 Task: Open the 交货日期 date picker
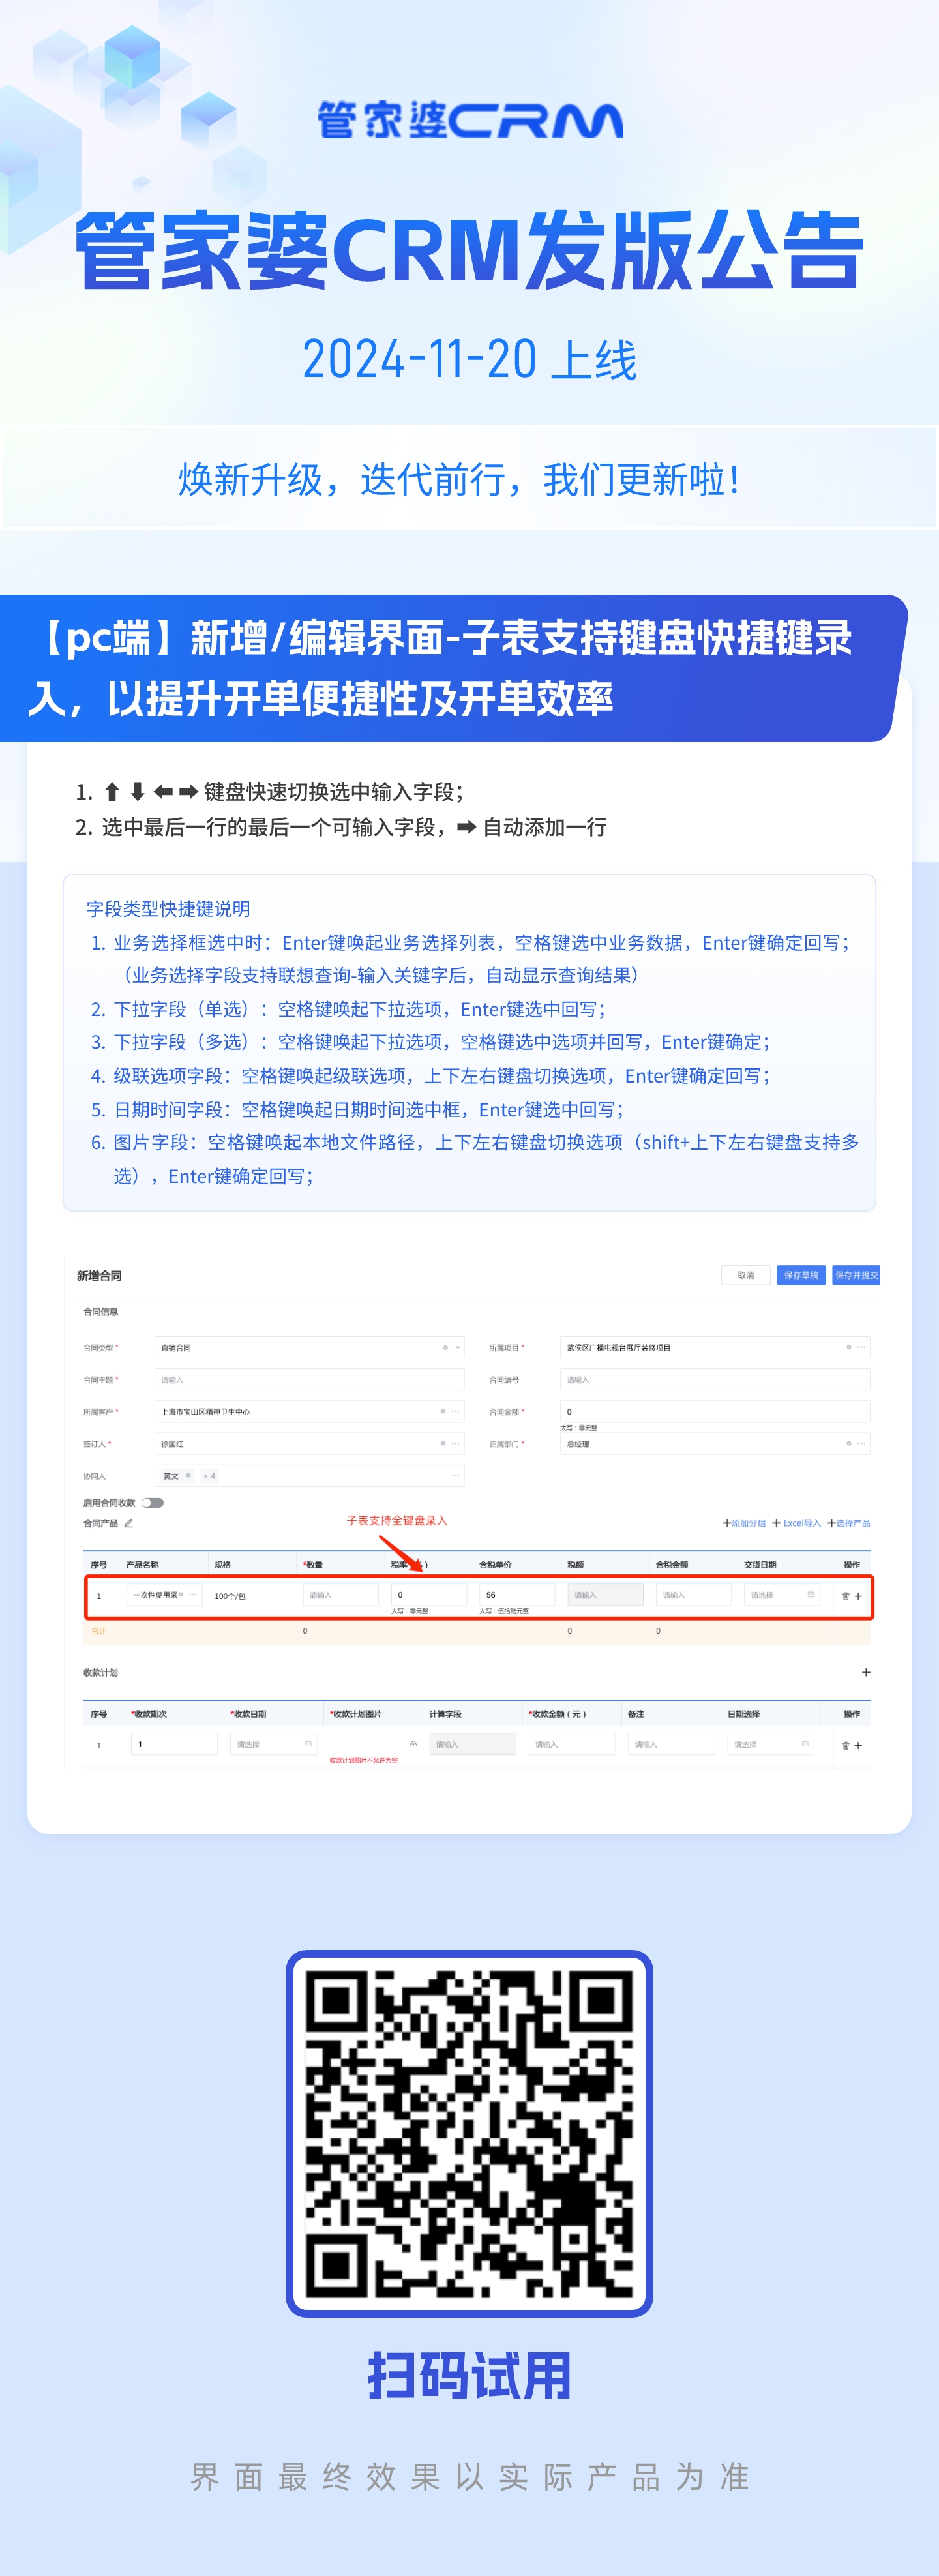pos(782,1596)
